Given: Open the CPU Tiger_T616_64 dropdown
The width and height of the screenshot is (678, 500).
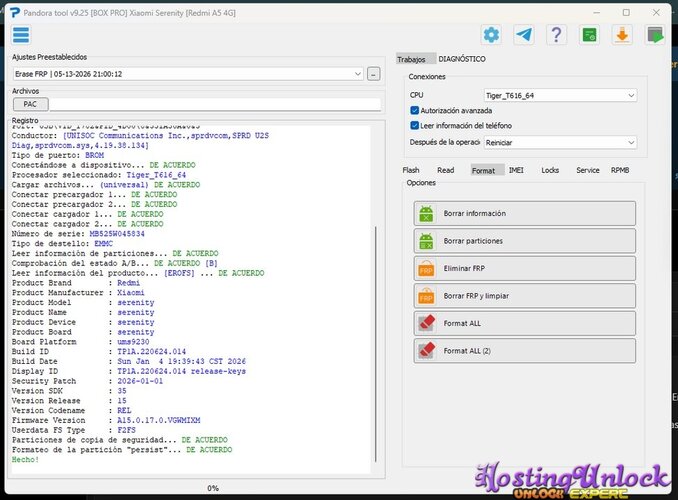Looking at the screenshot, I should pos(560,96).
